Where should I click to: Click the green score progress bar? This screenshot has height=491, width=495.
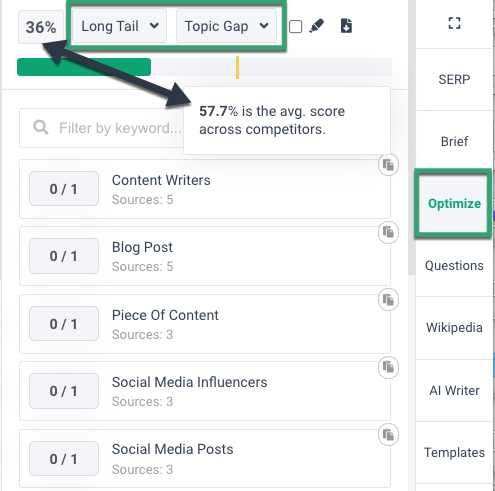[84, 67]
